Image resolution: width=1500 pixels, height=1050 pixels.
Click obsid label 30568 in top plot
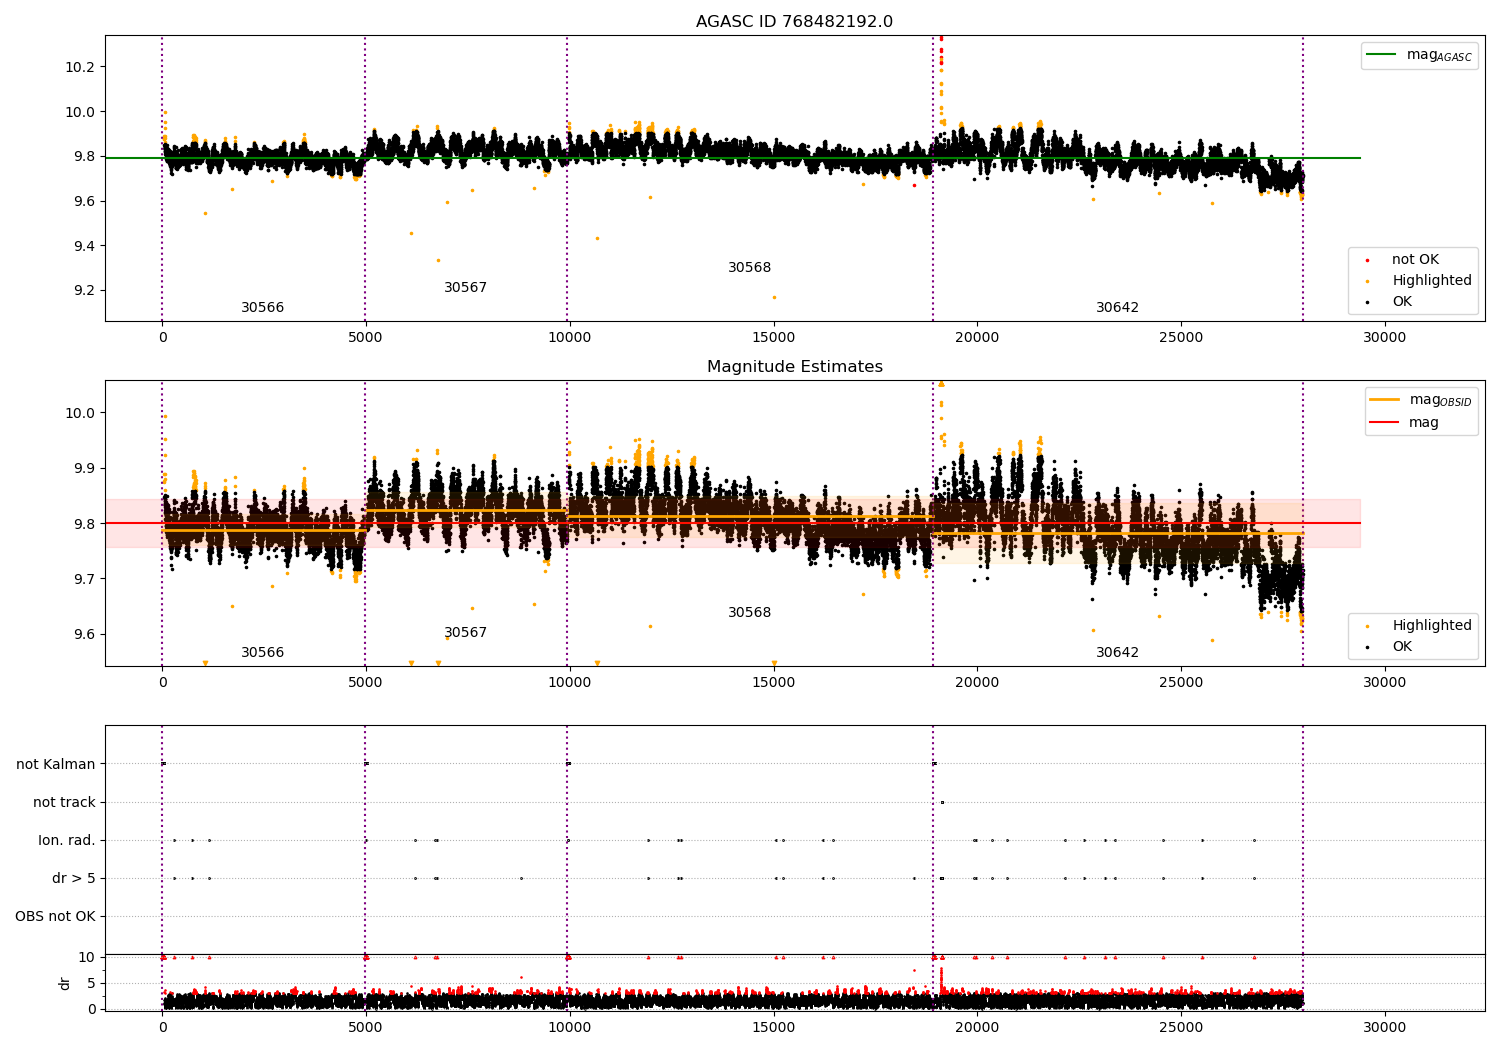750,268
